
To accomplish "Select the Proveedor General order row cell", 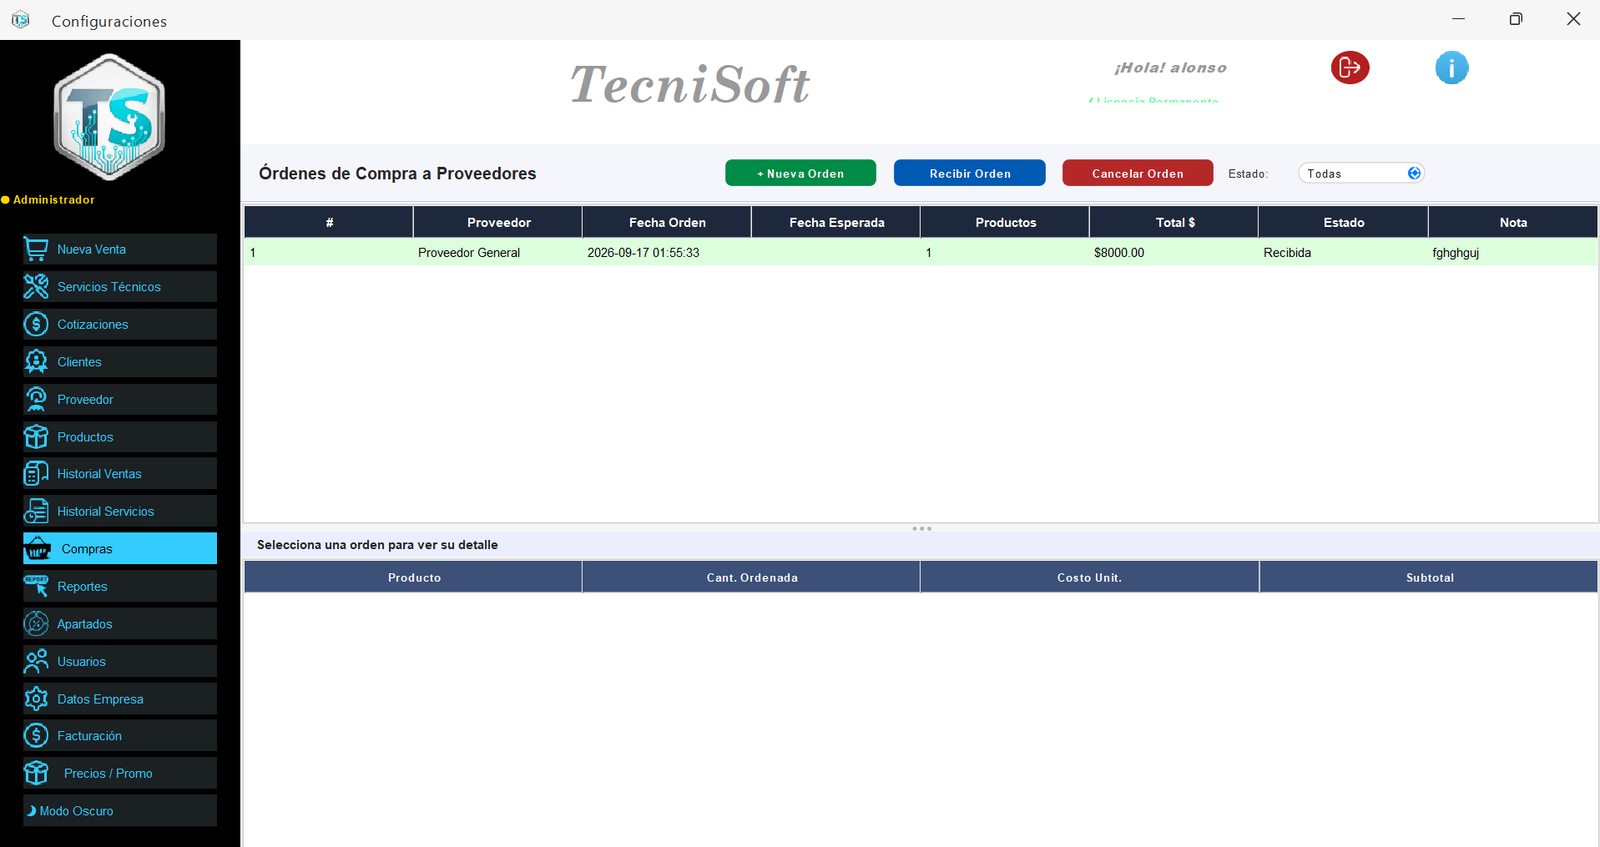I will [x=497, y=253].
